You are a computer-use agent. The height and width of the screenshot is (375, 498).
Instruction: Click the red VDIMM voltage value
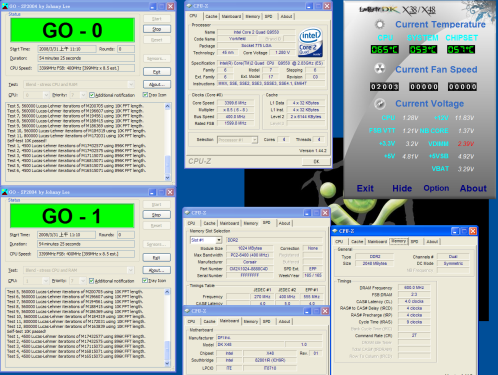(x=466, y=144)
